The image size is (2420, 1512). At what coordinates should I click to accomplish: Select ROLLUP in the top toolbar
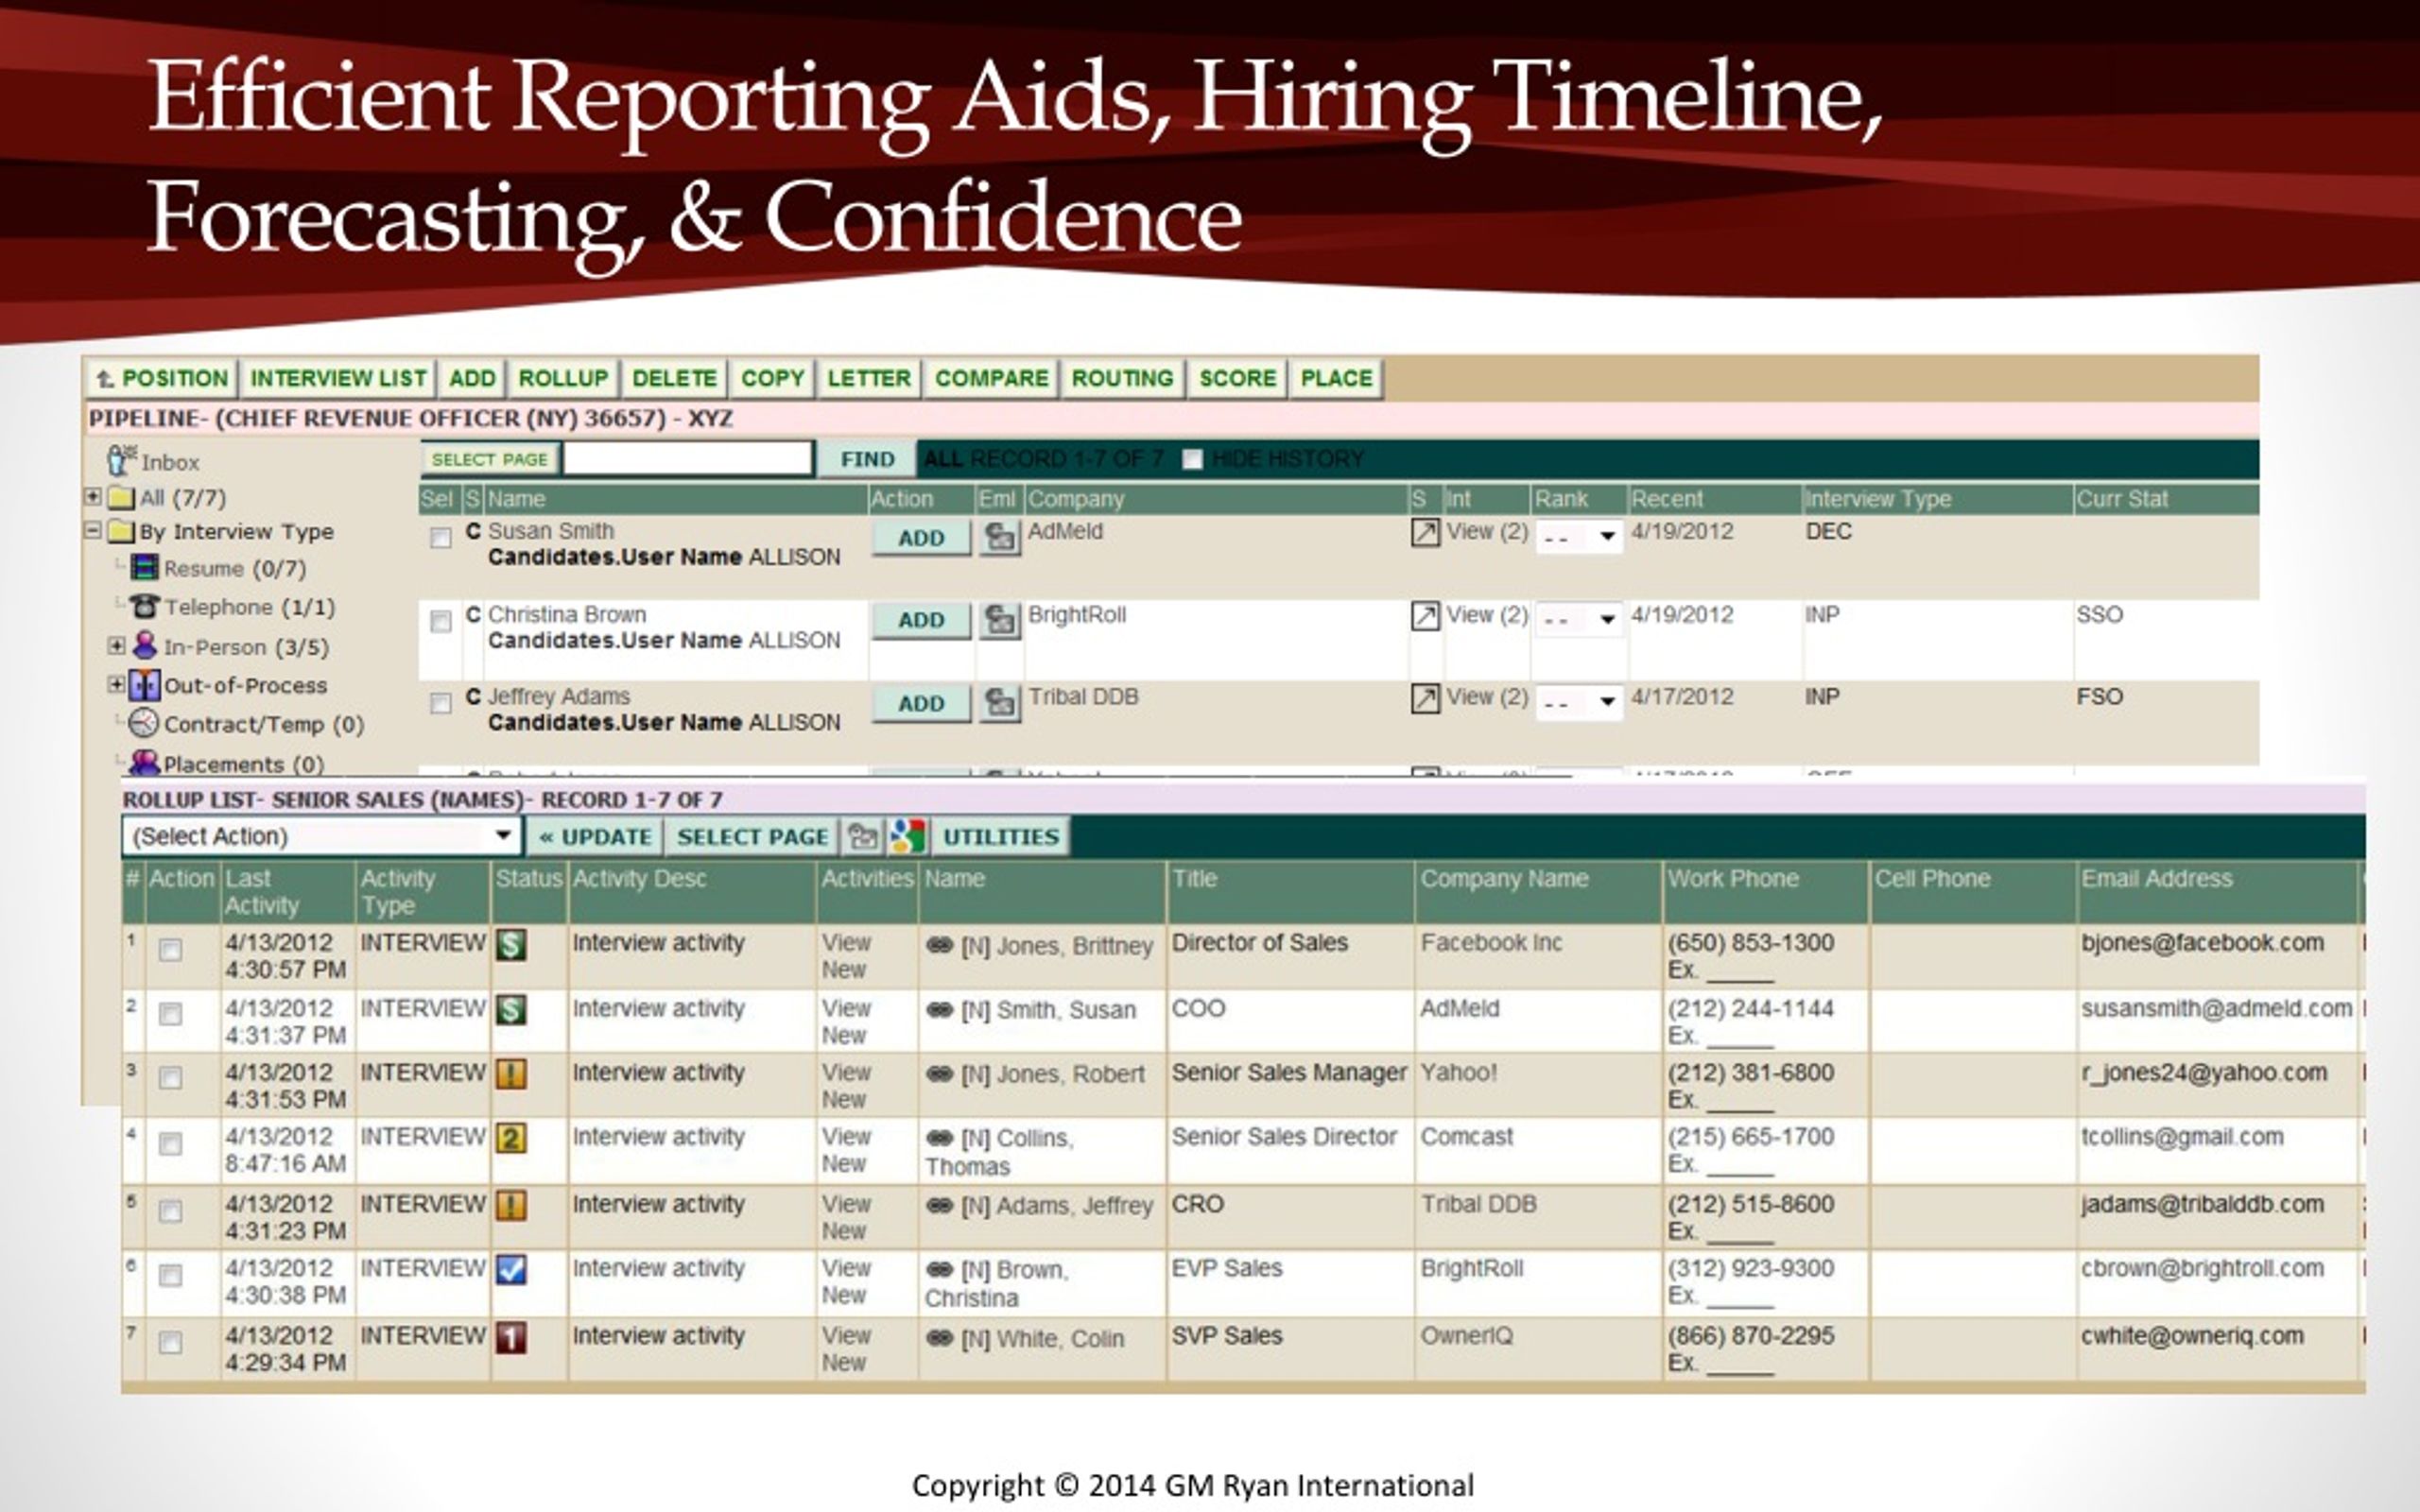click(x=563, y=379)
